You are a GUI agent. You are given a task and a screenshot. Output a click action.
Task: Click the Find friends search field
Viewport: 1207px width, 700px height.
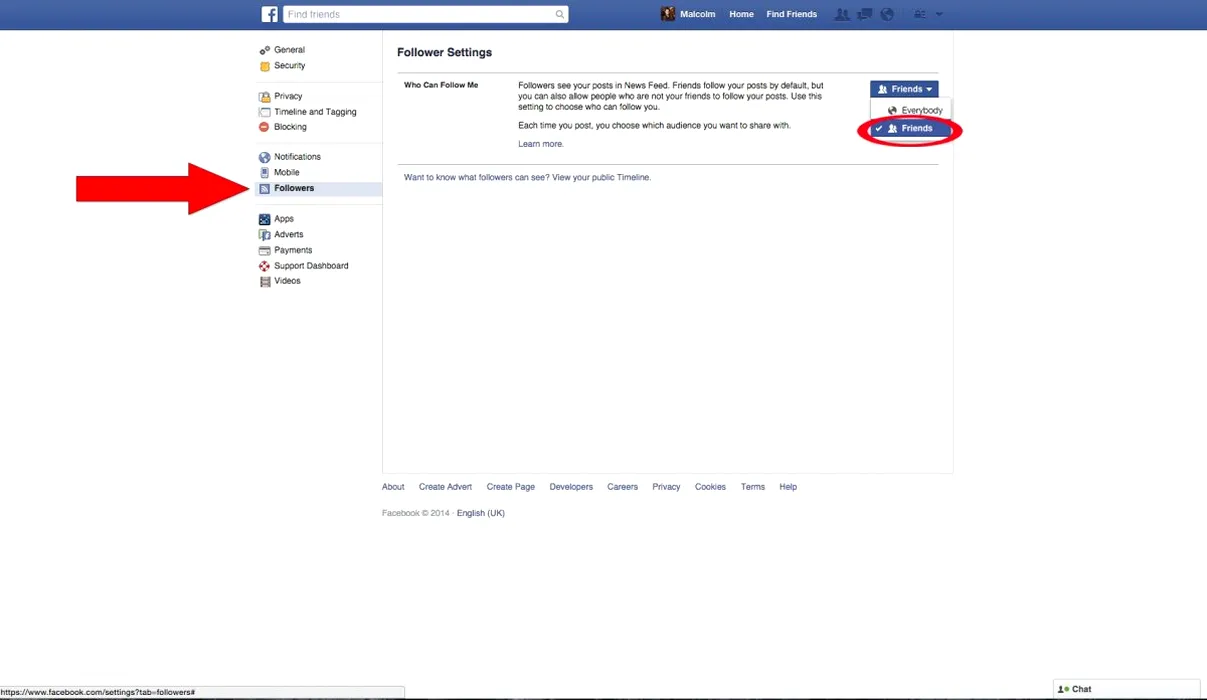coord(418,14)
